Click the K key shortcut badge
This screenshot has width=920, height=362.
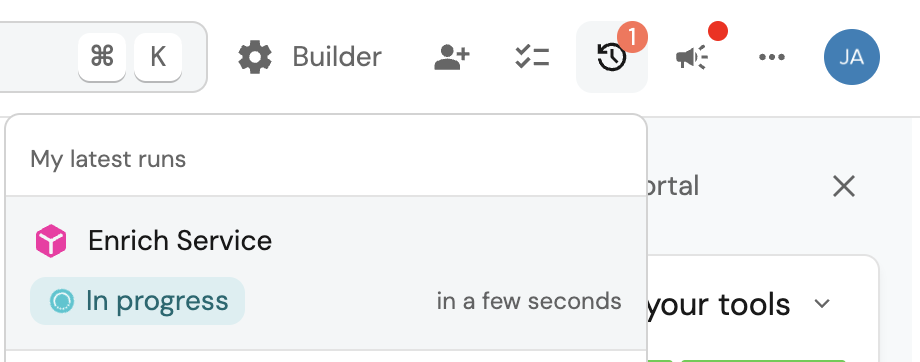coord(158,57)
